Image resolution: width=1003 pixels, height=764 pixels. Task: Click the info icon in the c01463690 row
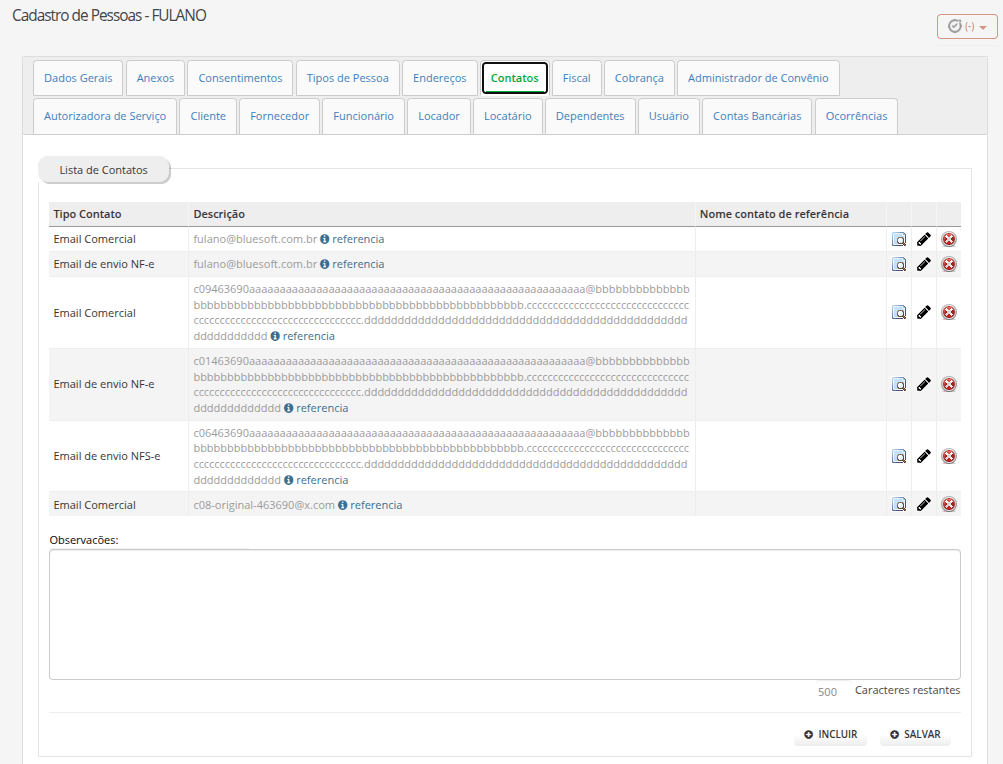click(288, 408)
